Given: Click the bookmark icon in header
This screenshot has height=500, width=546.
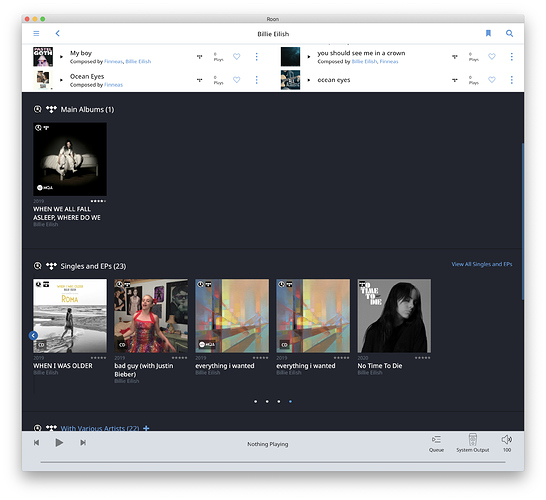Looking at the screenshot, I should 488,33.
